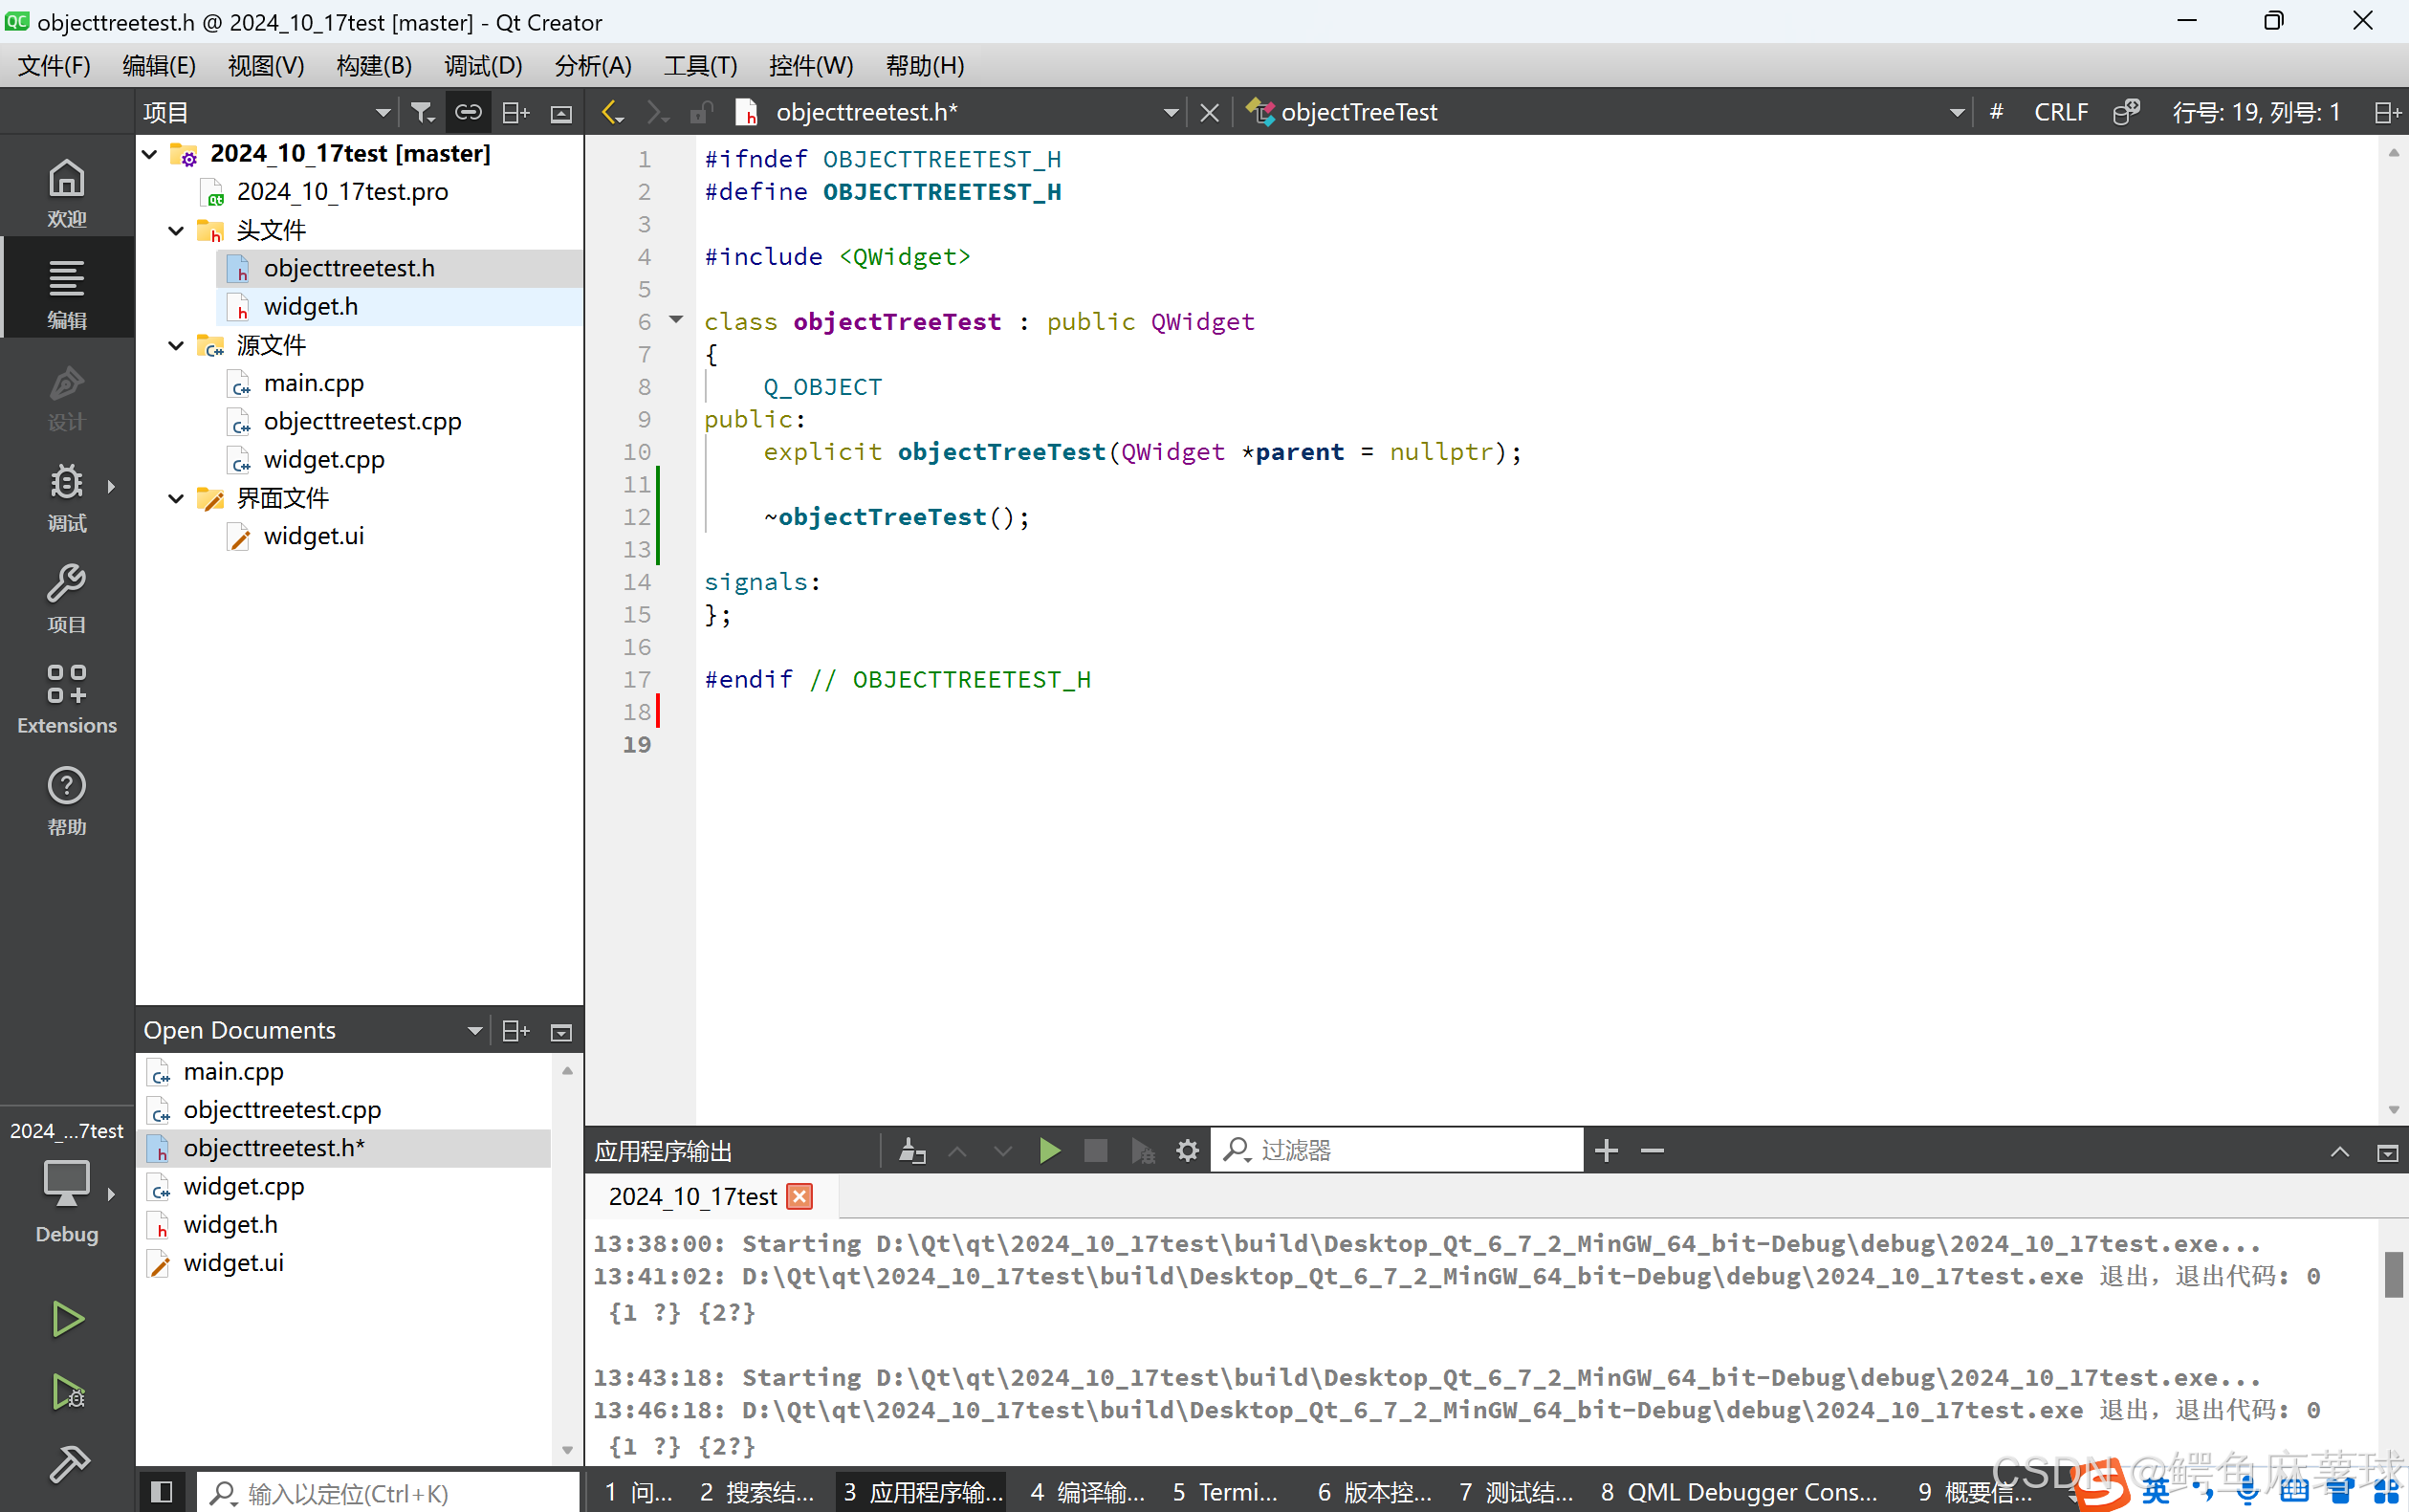
Task: Close the 2024_10_17test output tab
Action: pos(799,1197)
